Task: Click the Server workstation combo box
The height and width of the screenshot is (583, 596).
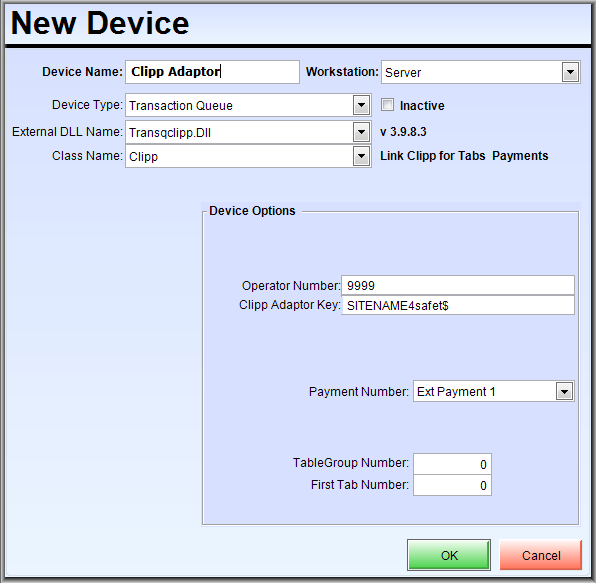Action: click(480, 72)
